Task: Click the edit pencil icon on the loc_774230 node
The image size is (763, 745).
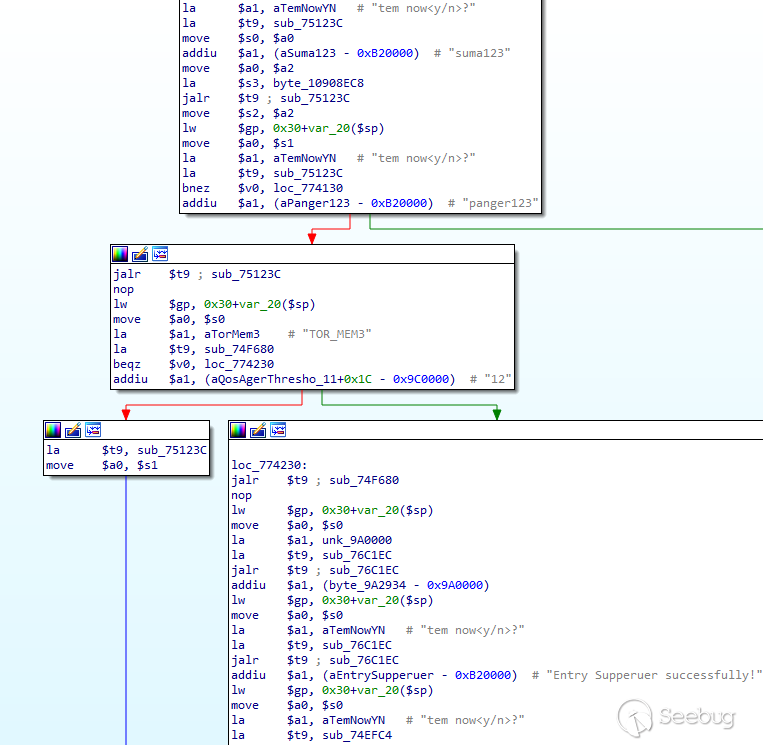Action: [x=258, y=430]
